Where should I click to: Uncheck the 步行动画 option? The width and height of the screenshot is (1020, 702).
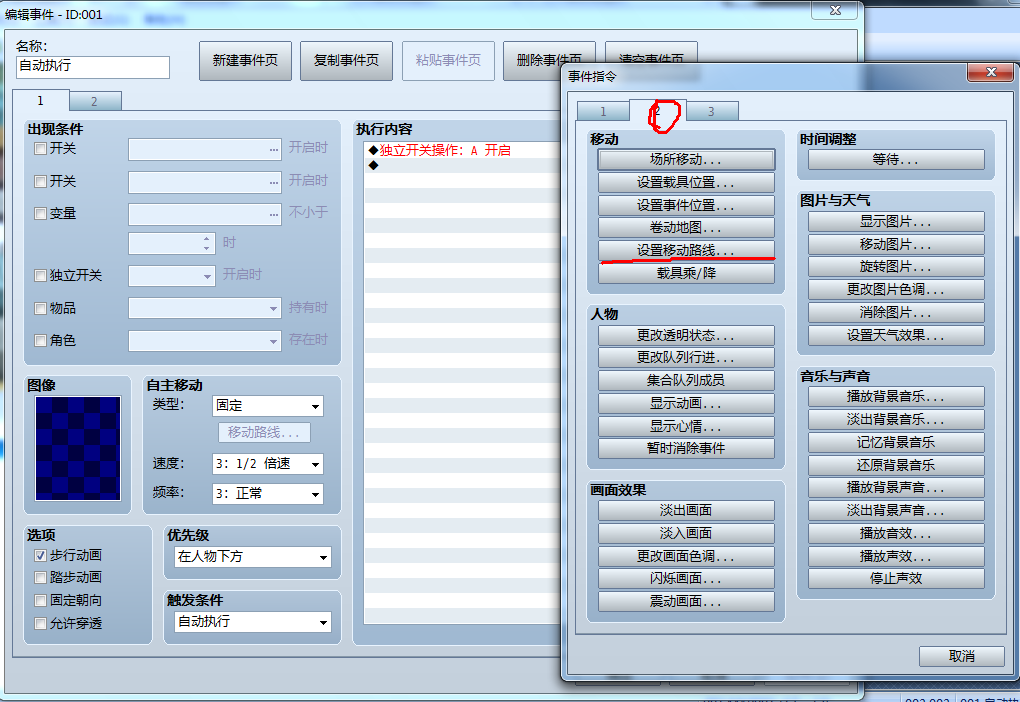[40, 556]
